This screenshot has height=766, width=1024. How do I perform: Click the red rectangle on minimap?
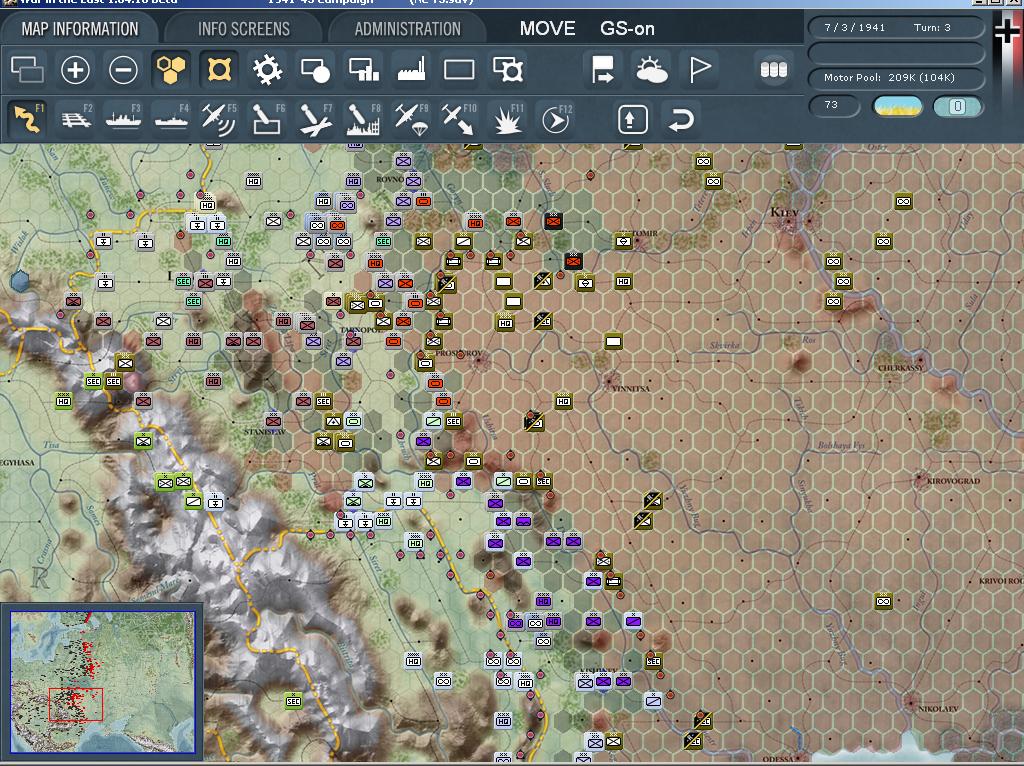(x=76, y=704)
